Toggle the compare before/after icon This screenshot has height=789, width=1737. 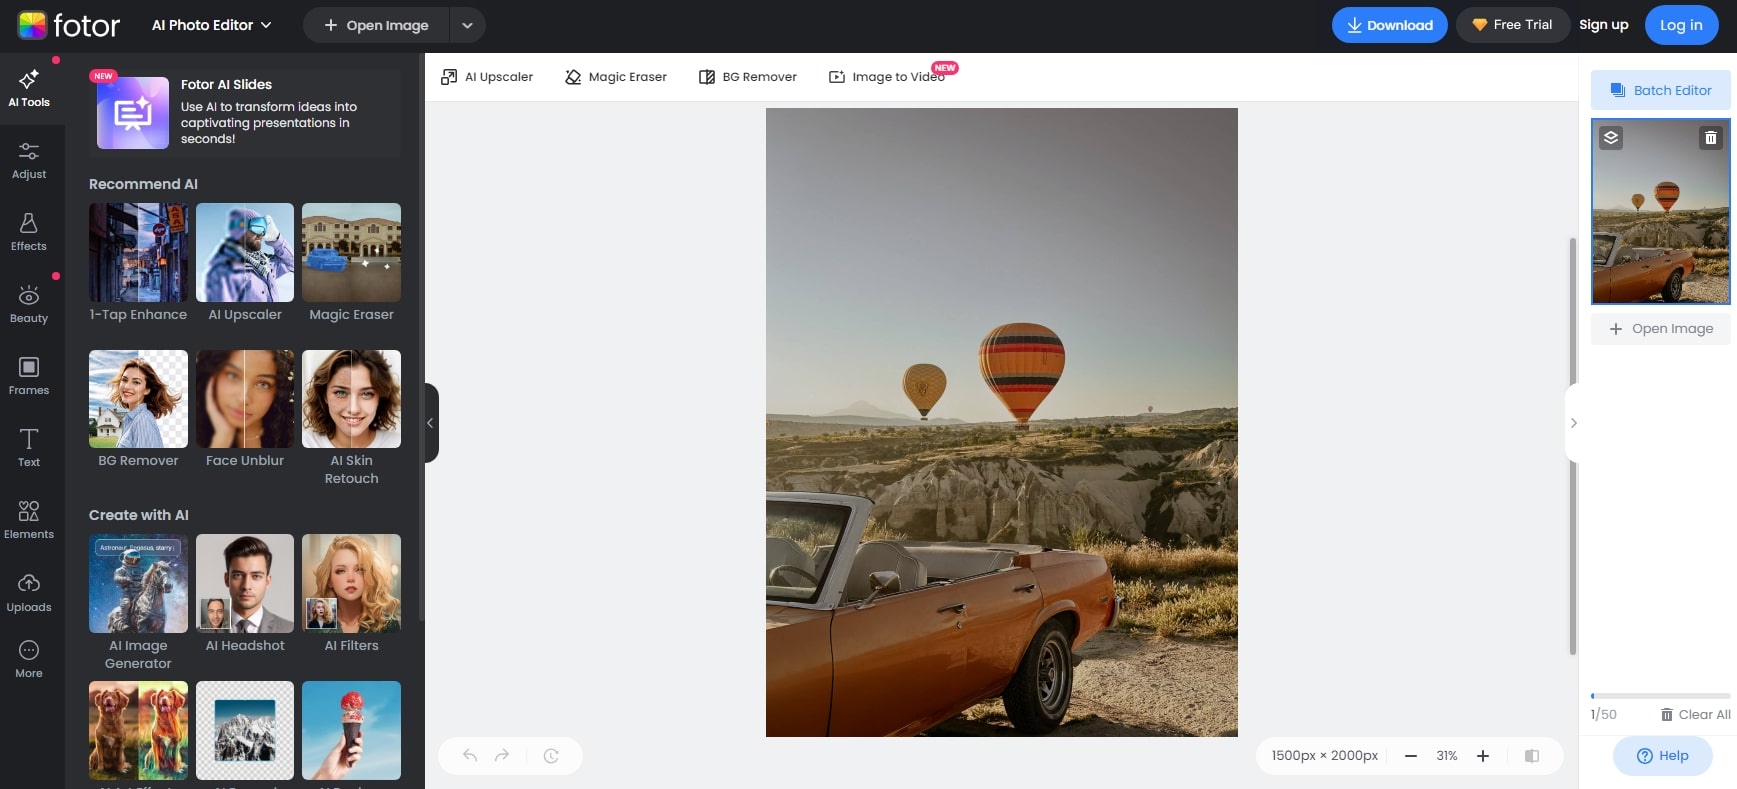click(1532, 756)
